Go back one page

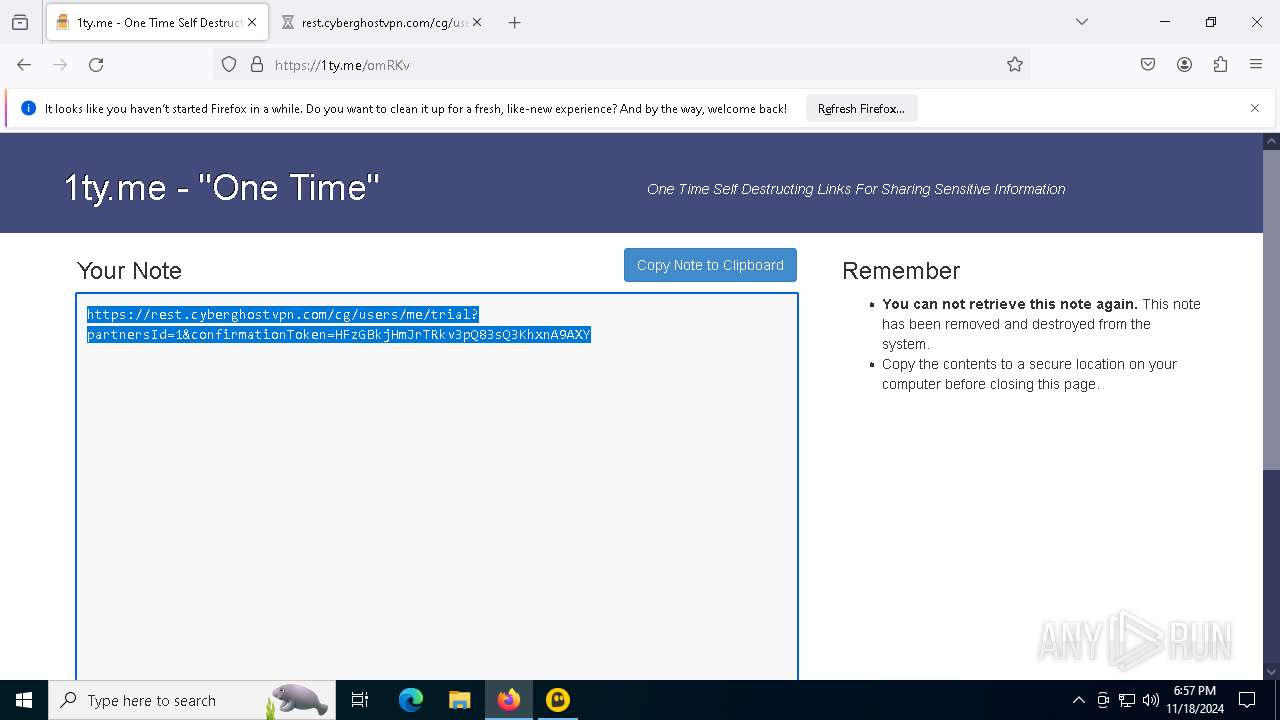tap(24, 65)
